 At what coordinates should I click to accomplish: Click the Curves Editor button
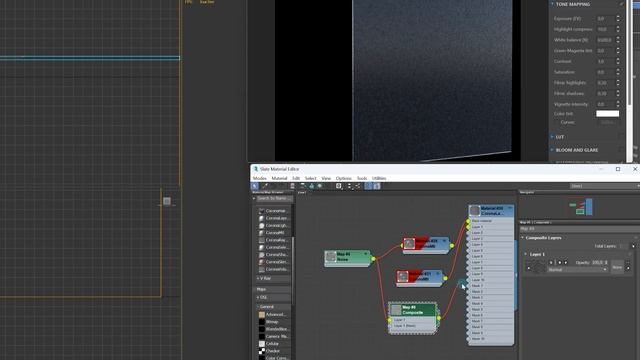click(x=607, y=122)
